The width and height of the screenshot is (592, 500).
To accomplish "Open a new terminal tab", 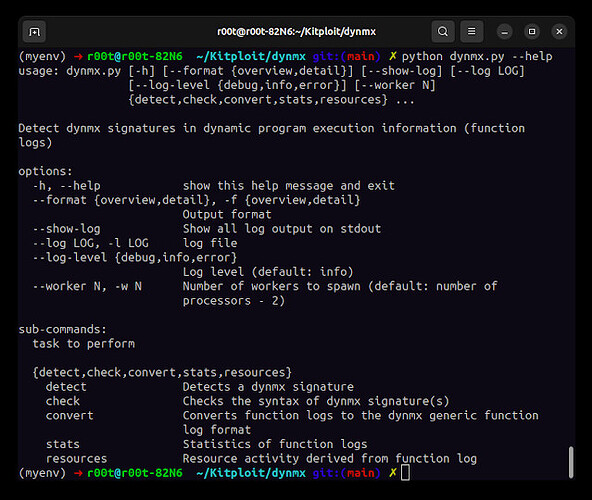I will [34, 32].
